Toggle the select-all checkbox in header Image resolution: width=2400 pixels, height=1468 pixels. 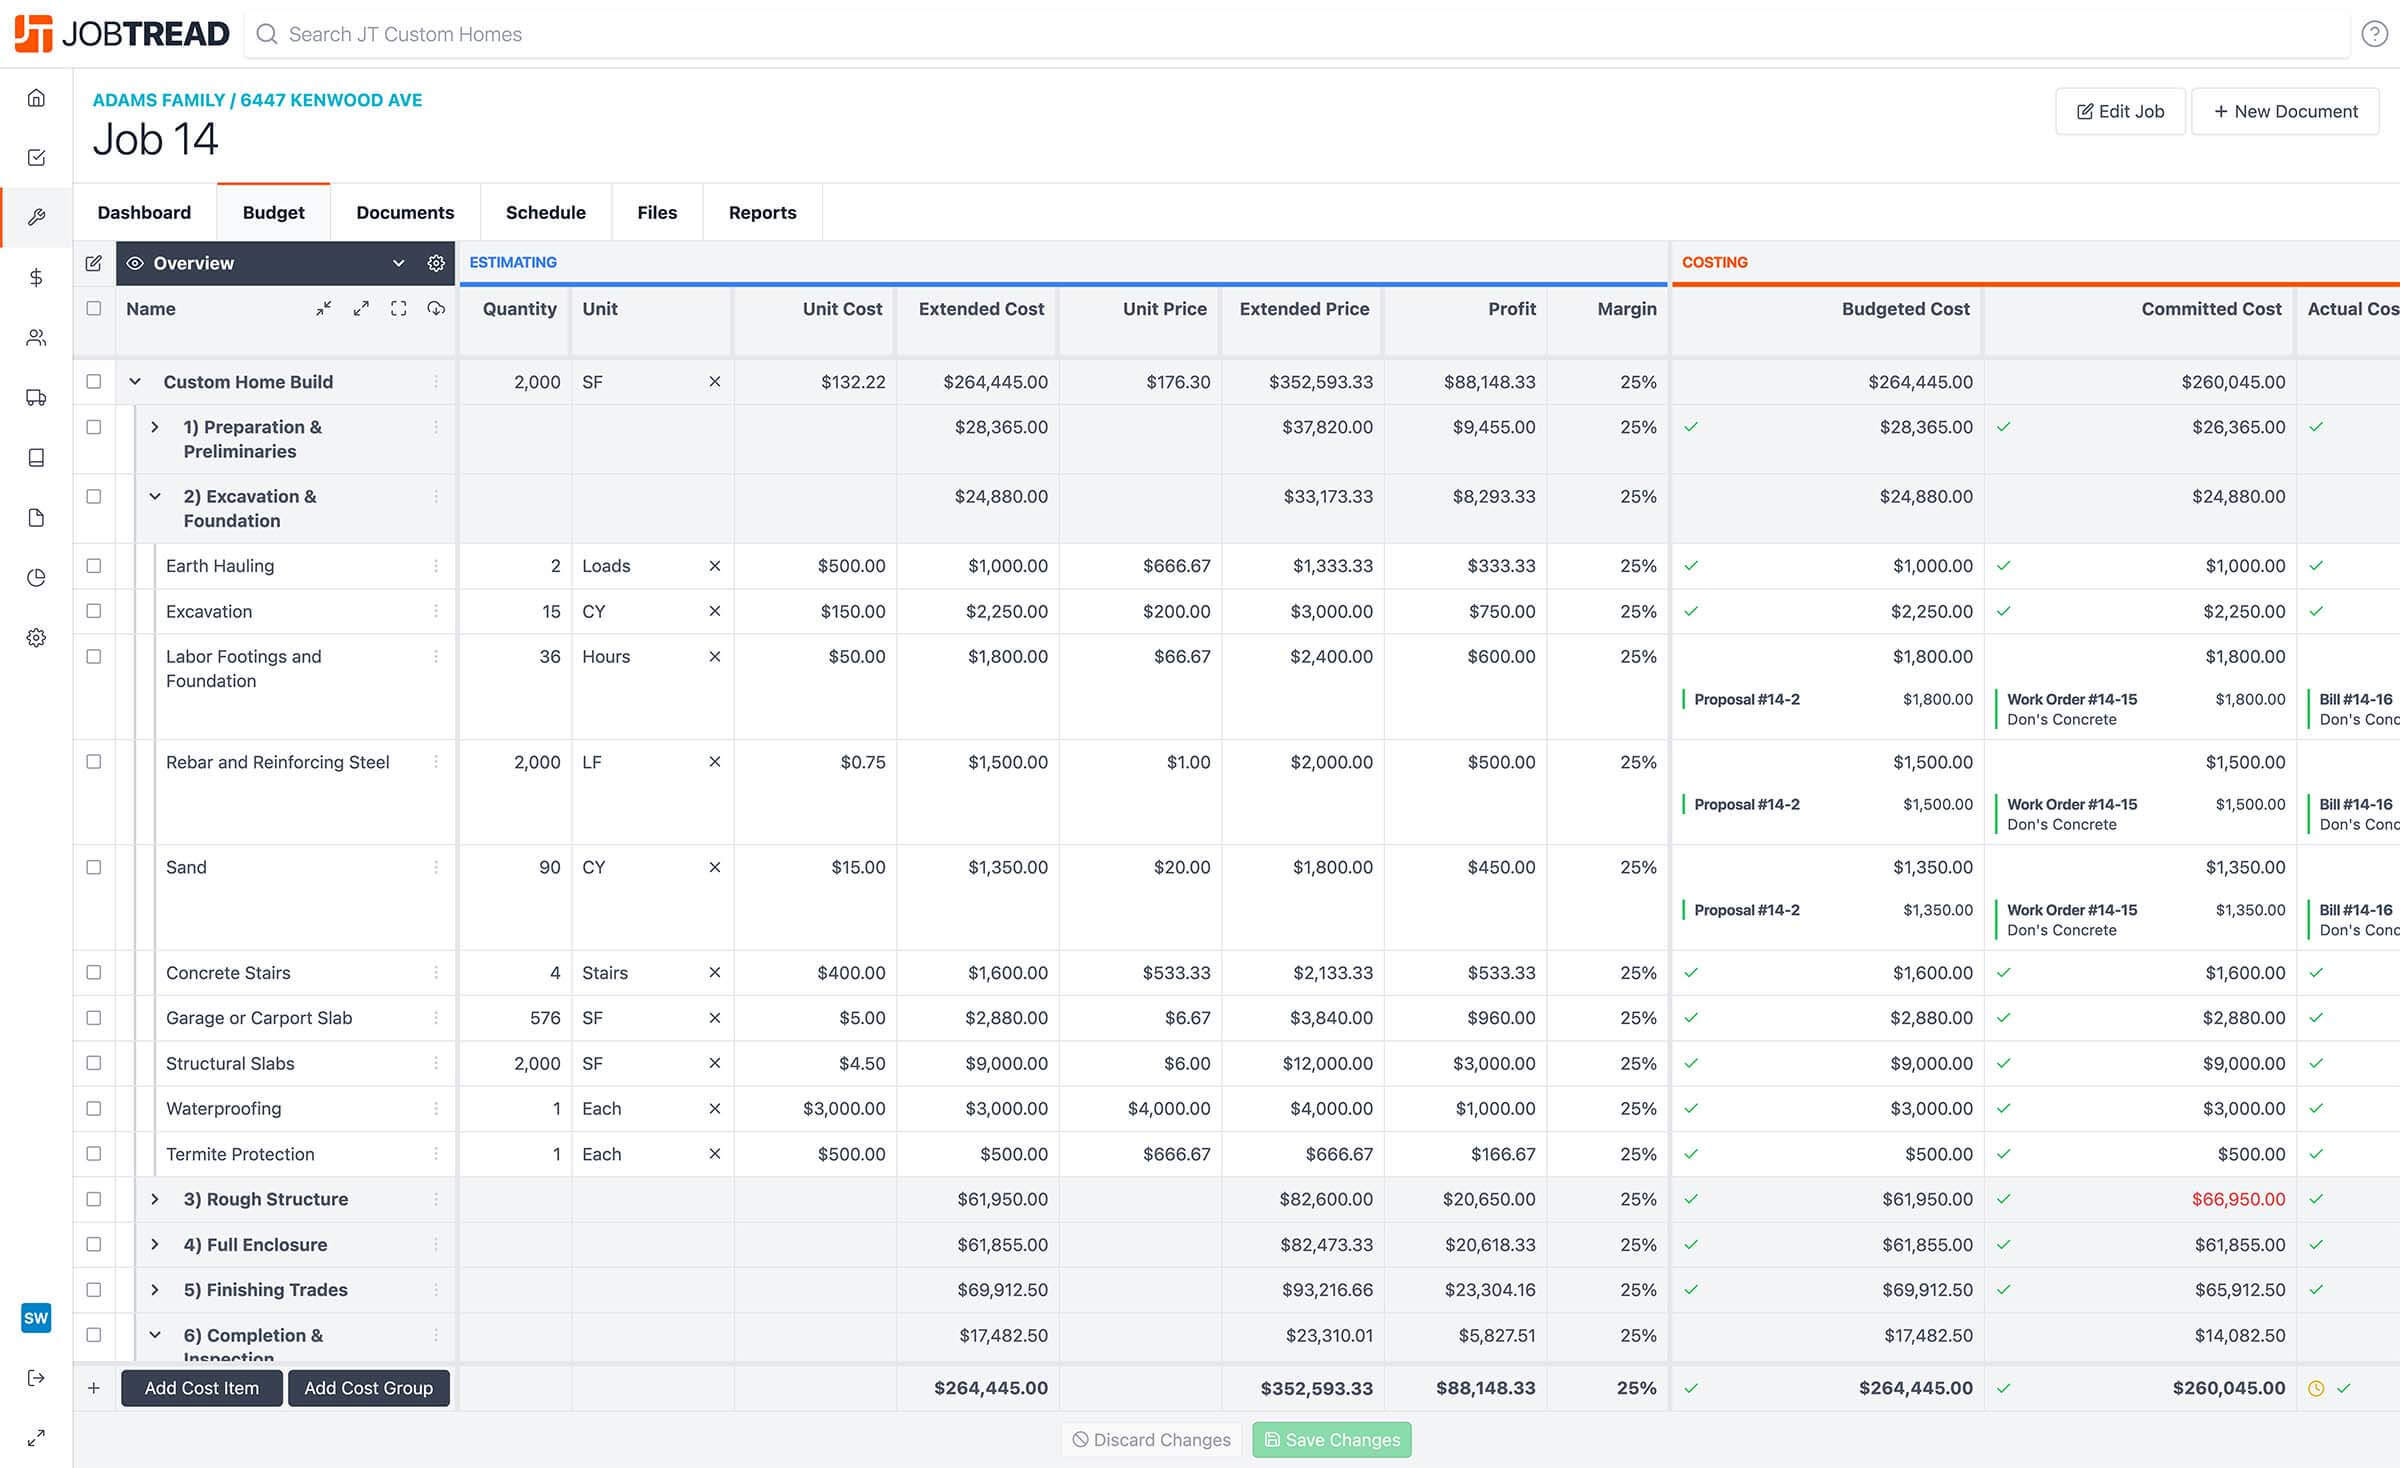tap(94, 309)
